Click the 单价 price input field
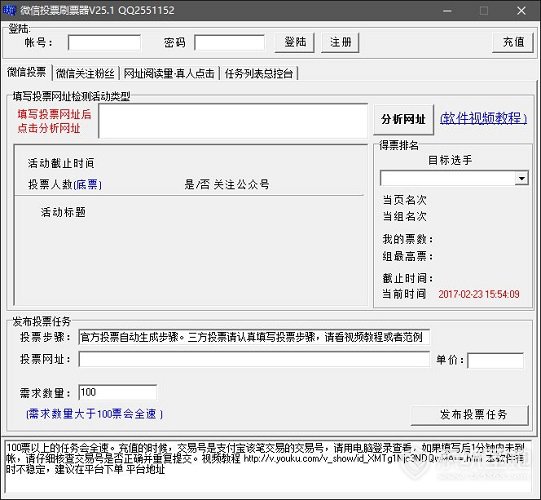The width and height of the screenshot is (541, 500). (495, 360)
